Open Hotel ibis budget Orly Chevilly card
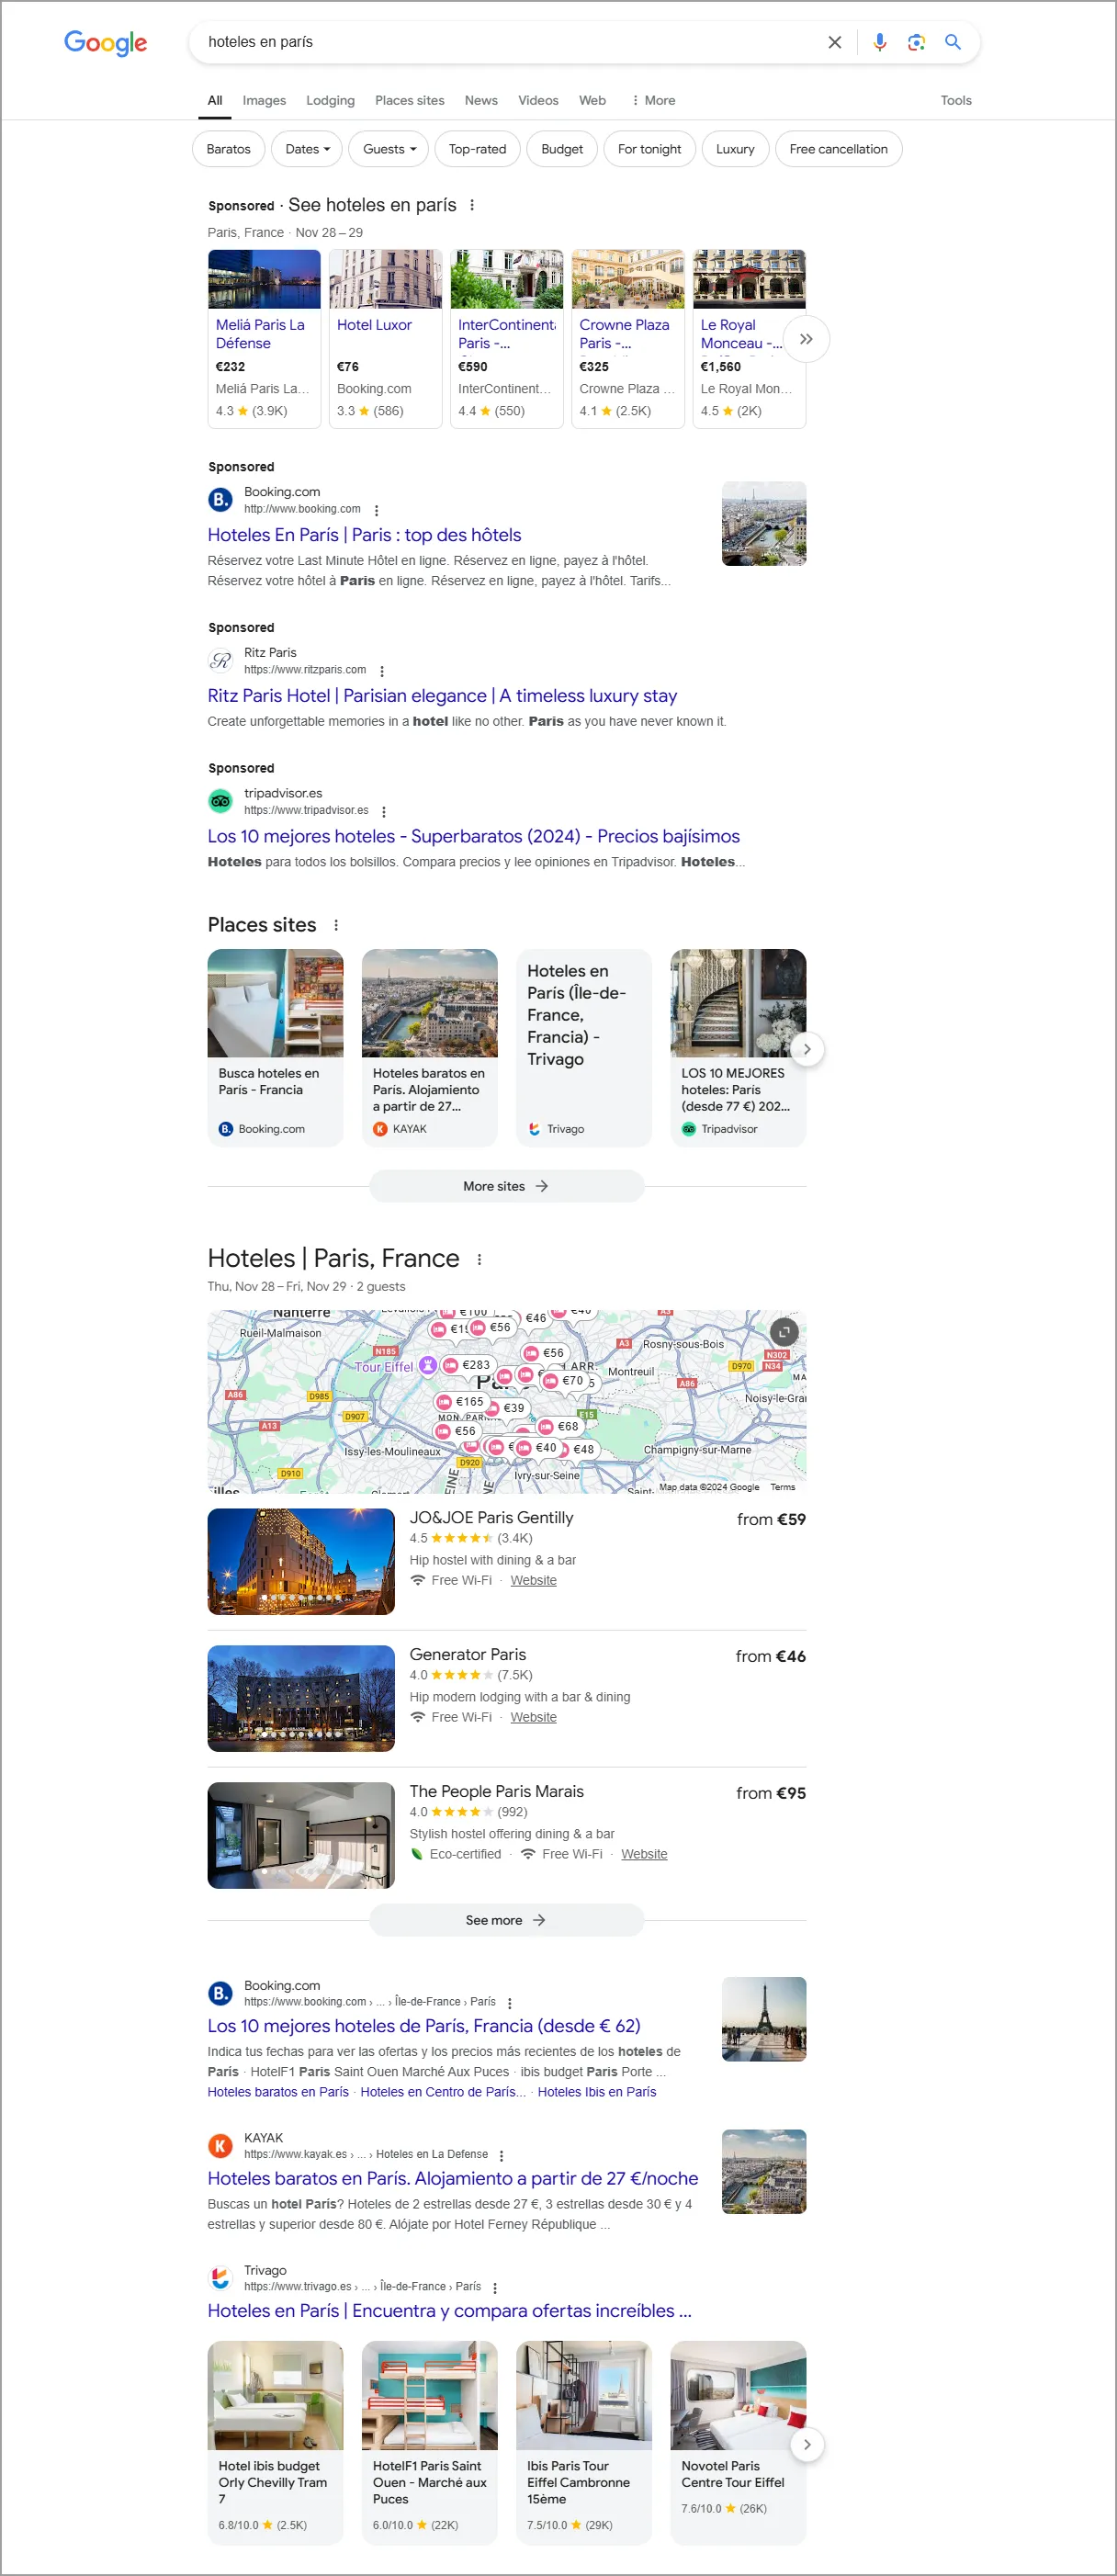The height and width of the screenshot is (2576, 1117). pyautogui.click(x=275, y=2442)
